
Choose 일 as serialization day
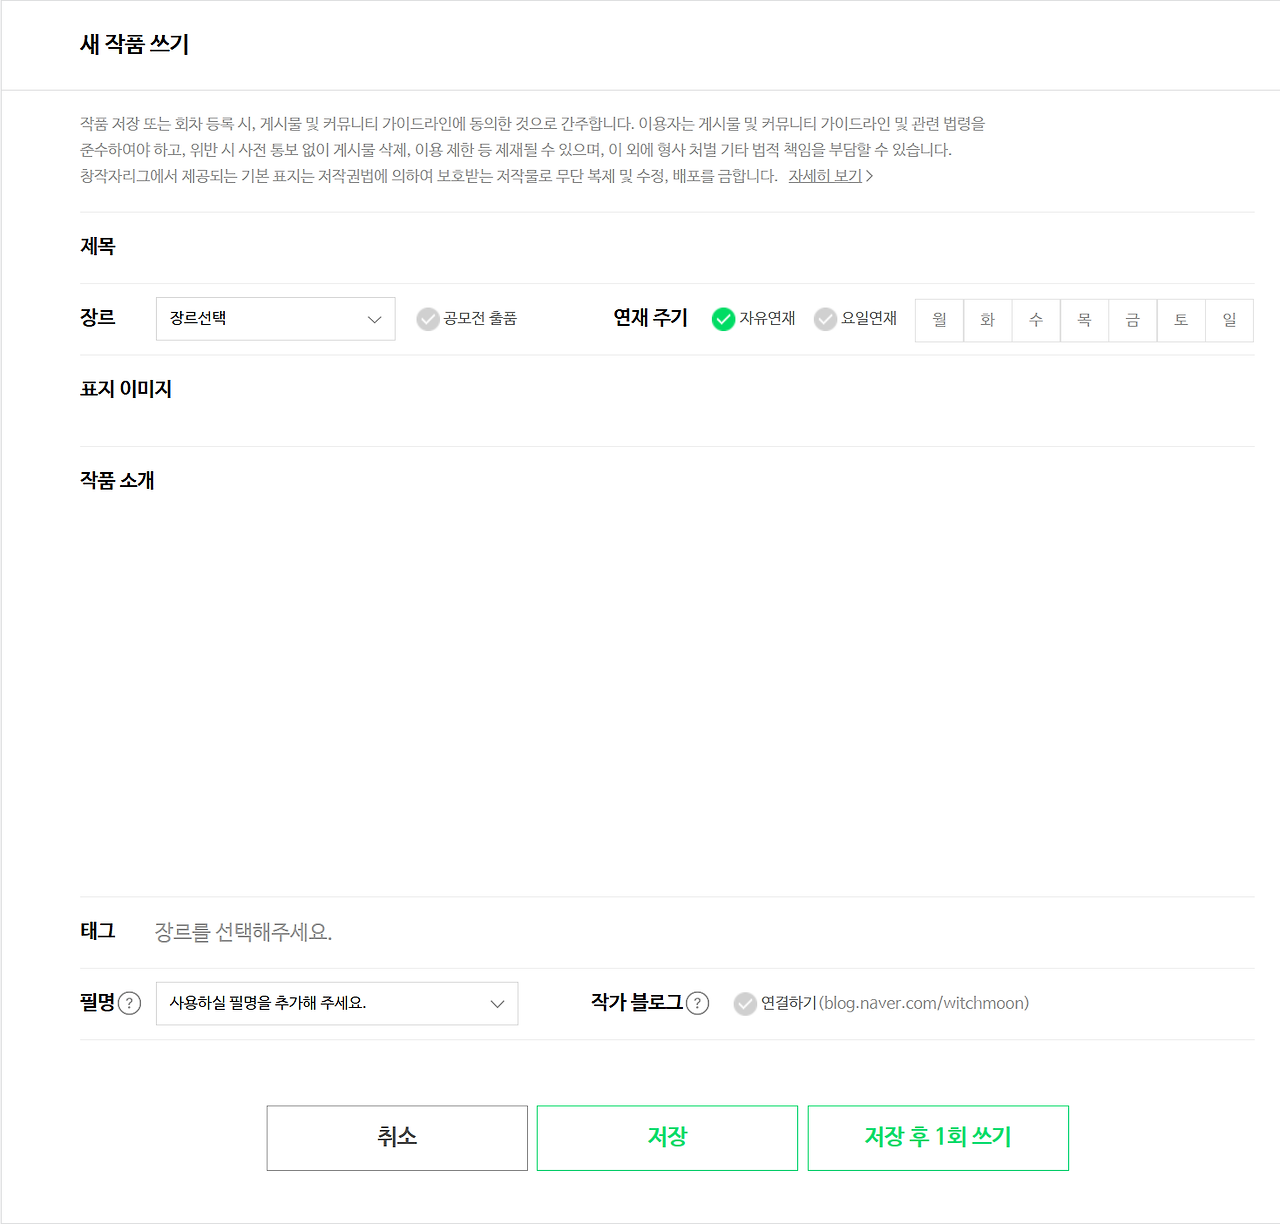tap(1230, 320)
